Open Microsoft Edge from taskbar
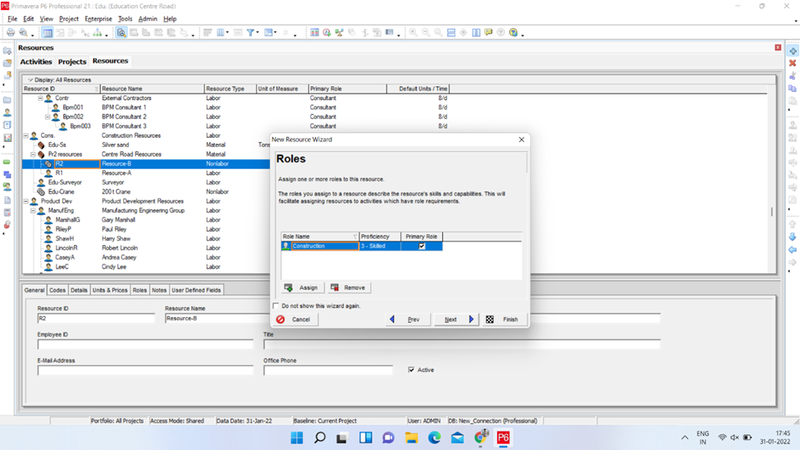 tap(434, 437)
